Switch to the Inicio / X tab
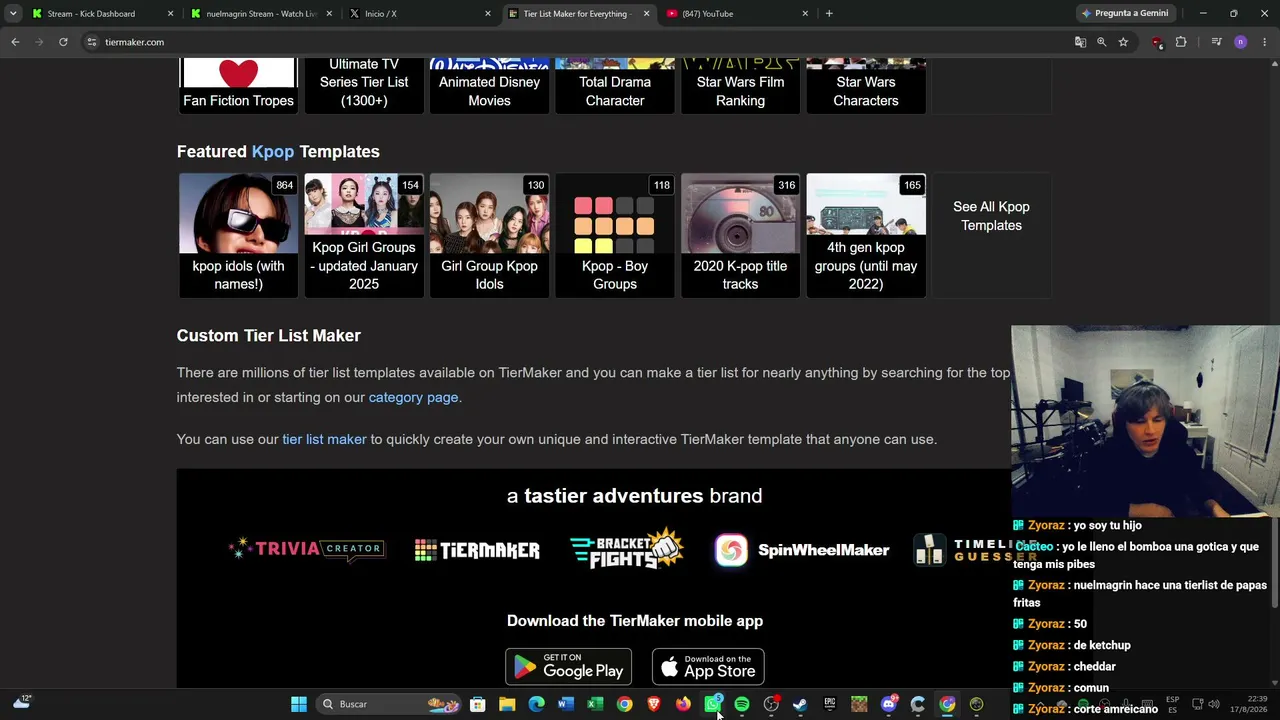The height and width of the screenshot is (720, 1280). [x=418, y=13]
